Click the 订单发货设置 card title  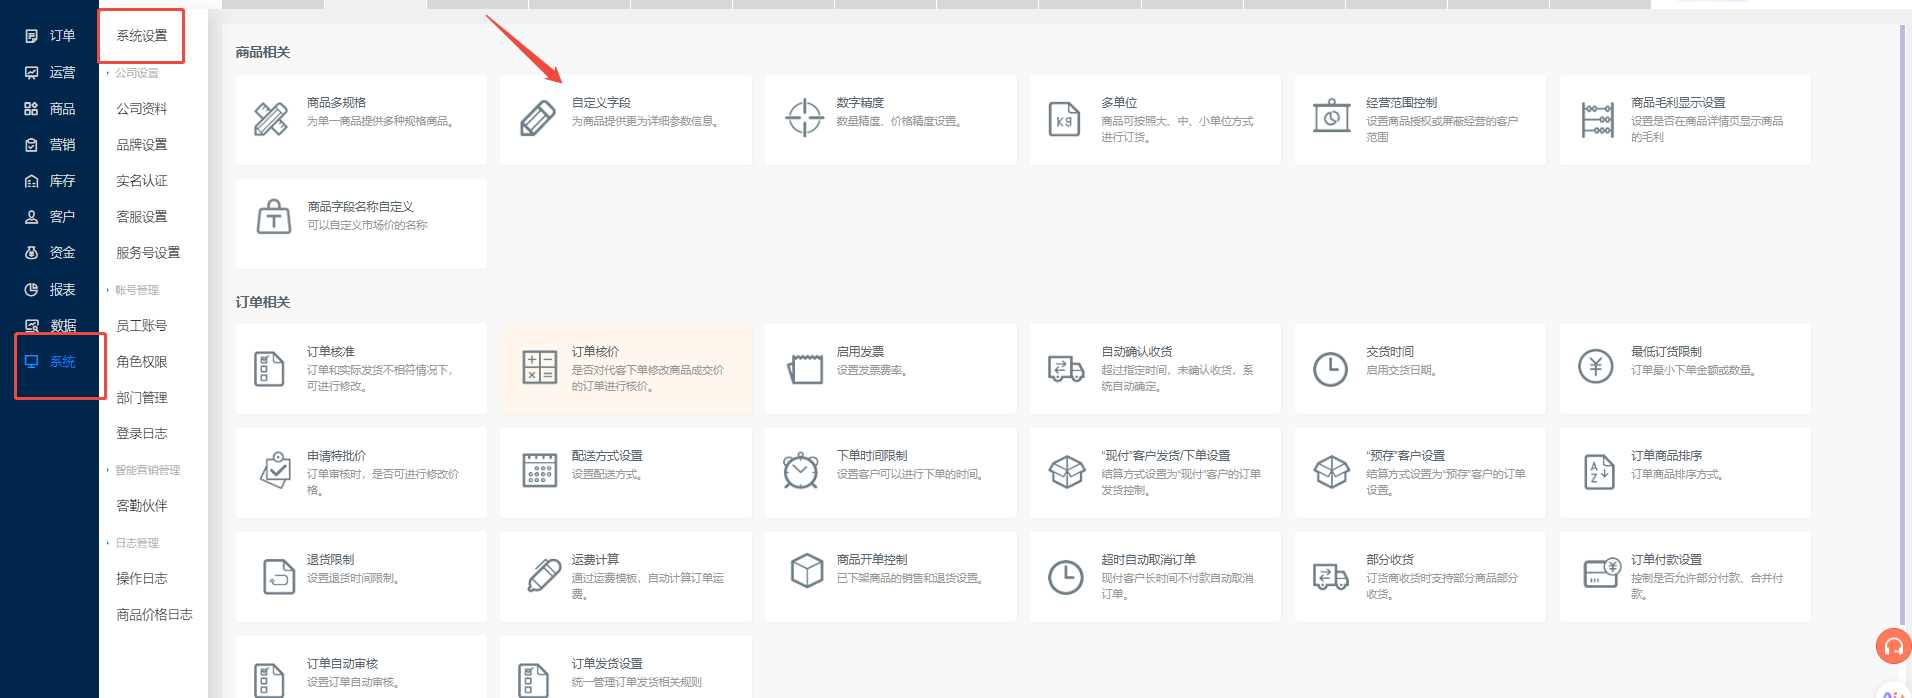pos(607,664)
